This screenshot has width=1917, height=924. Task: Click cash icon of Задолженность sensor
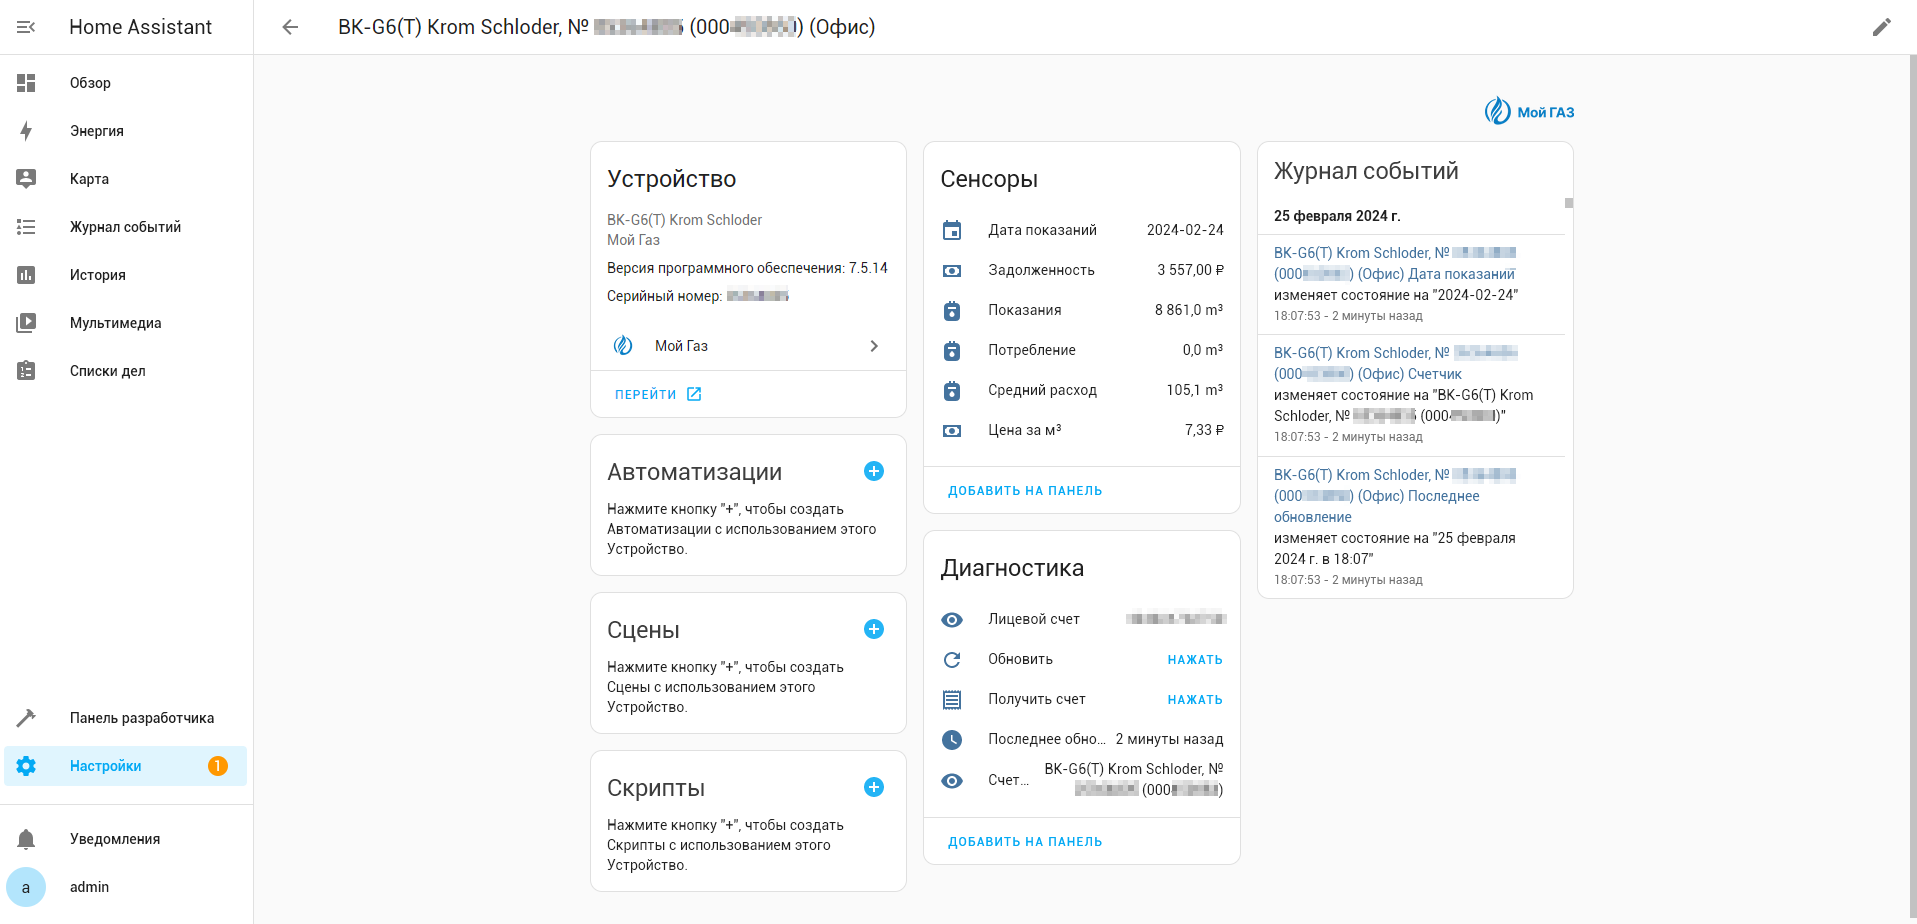click(952, 270)
